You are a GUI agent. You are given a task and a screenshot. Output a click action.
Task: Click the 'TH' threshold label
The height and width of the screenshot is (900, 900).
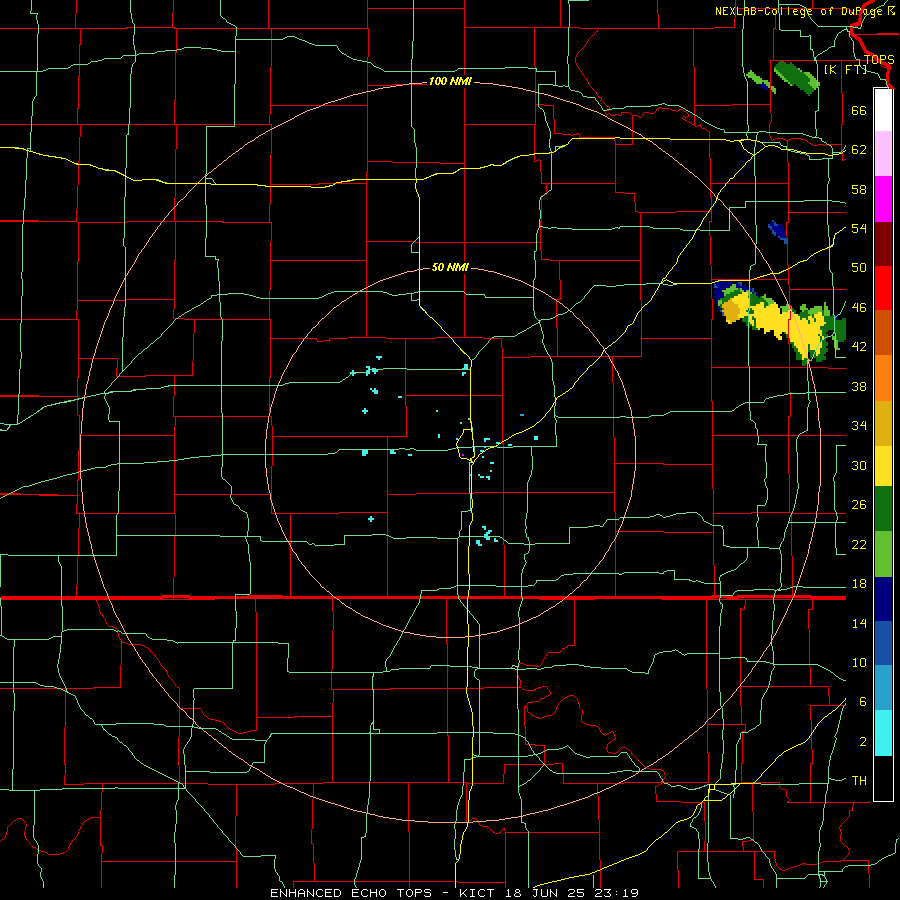click(x=859, y=781)
